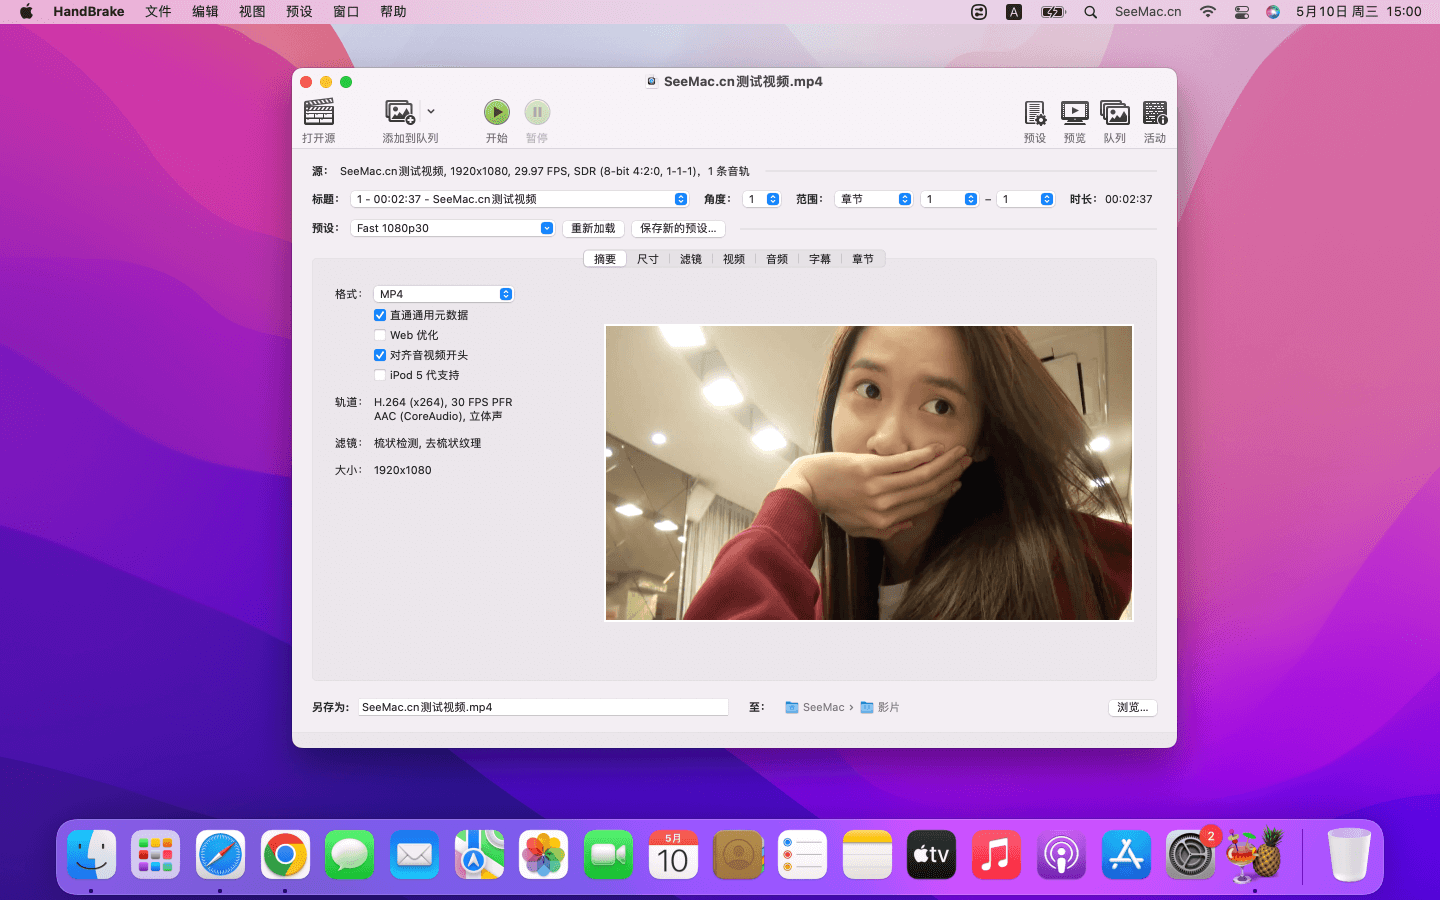Click the Open Source clapperboard icon
This screenshot has height=900, width=1440.
319,112
